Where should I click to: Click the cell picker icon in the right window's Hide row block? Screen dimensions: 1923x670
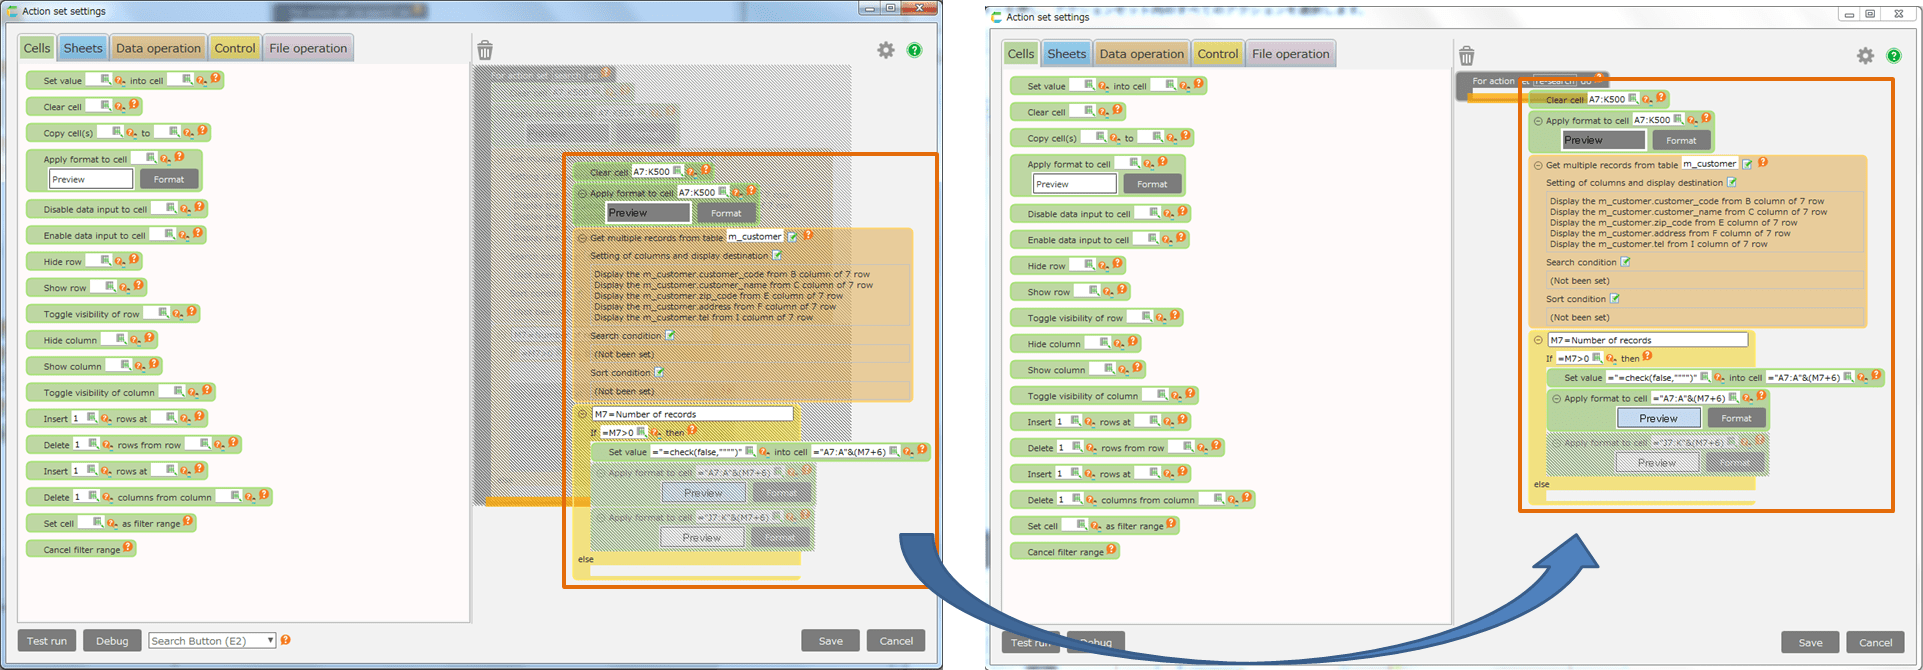click(1088, 265)
